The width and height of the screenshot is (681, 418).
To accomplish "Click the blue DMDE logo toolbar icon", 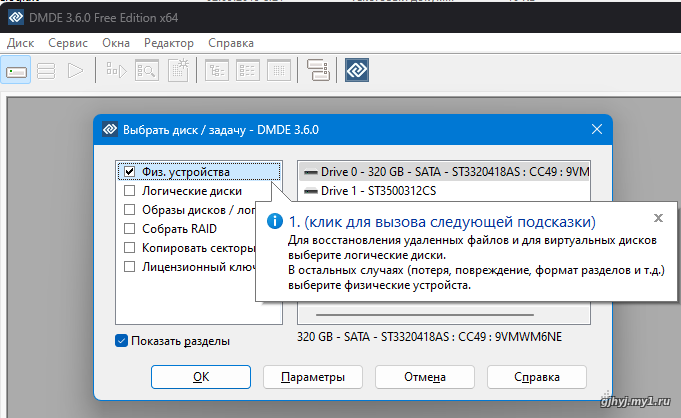I will [357, 70].
